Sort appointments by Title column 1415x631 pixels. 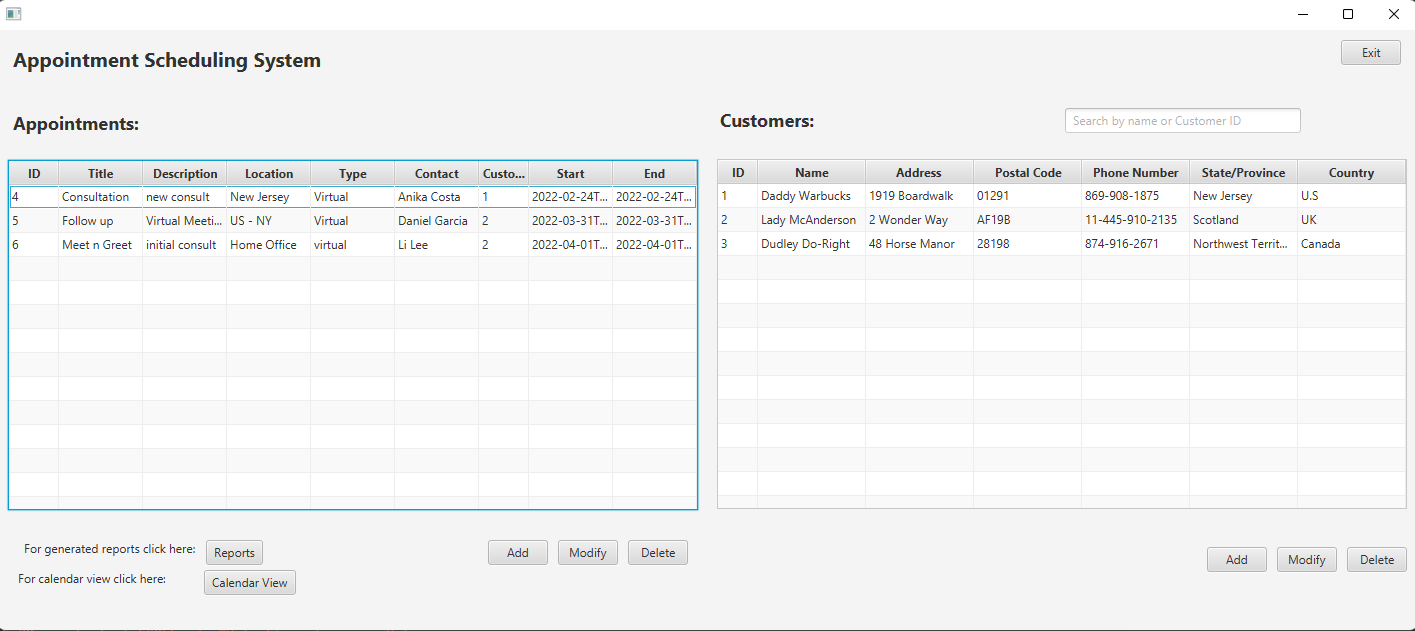coord(101,174)
